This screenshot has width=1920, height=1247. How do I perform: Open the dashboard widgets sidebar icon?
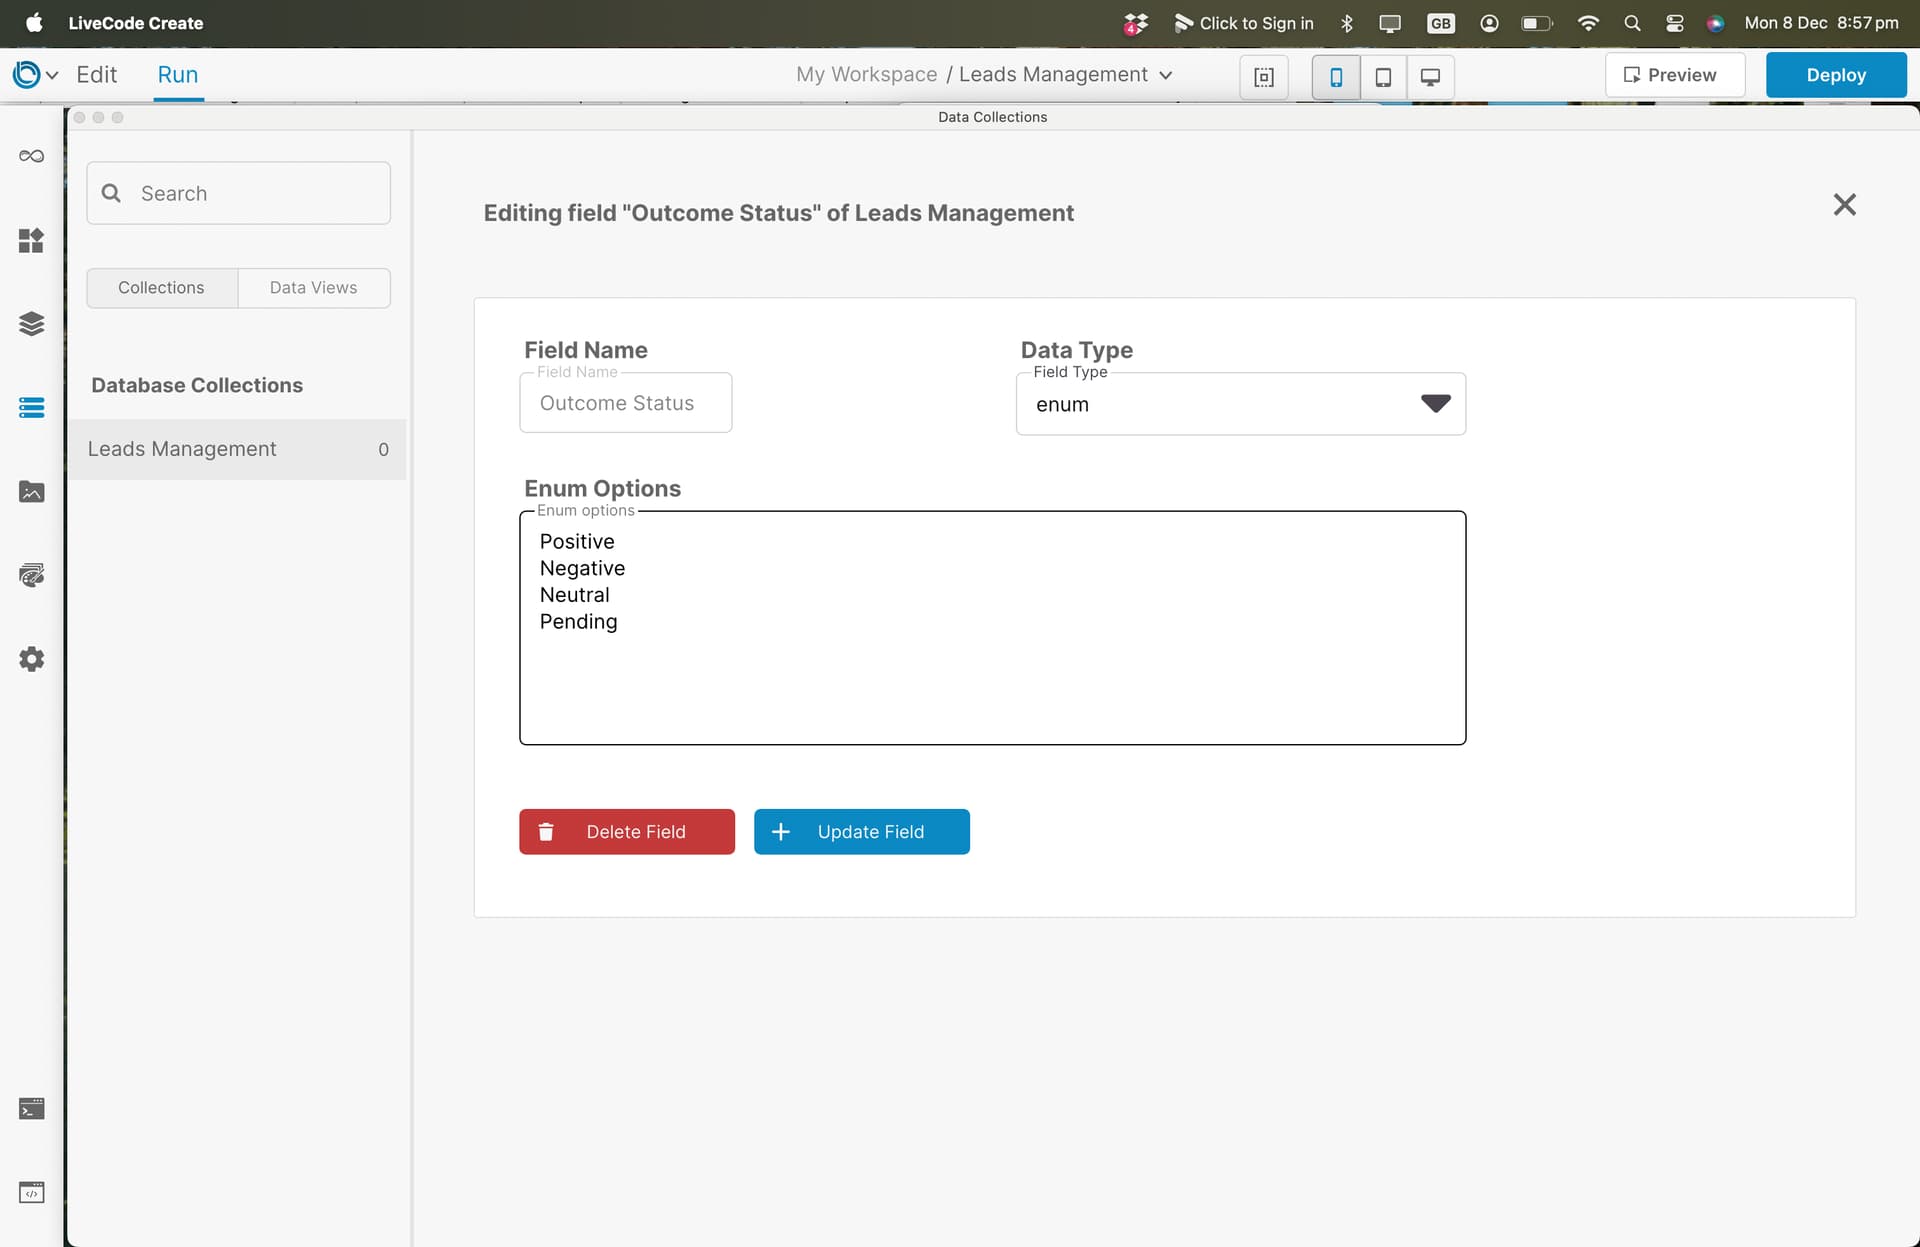(31, 240)
